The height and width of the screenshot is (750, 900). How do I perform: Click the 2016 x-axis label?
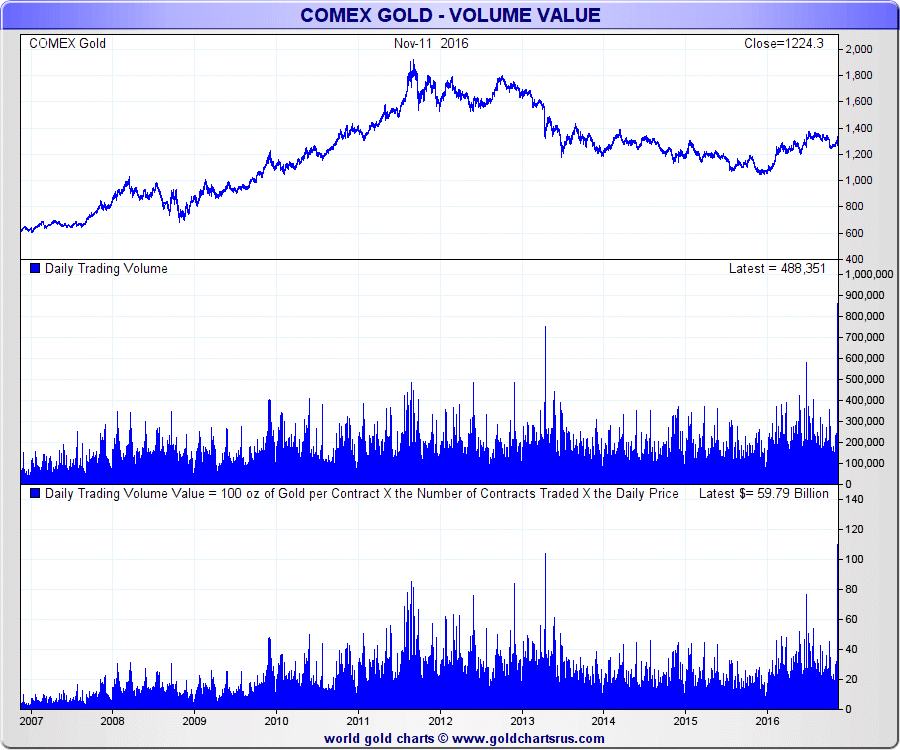tap(767, 721)
